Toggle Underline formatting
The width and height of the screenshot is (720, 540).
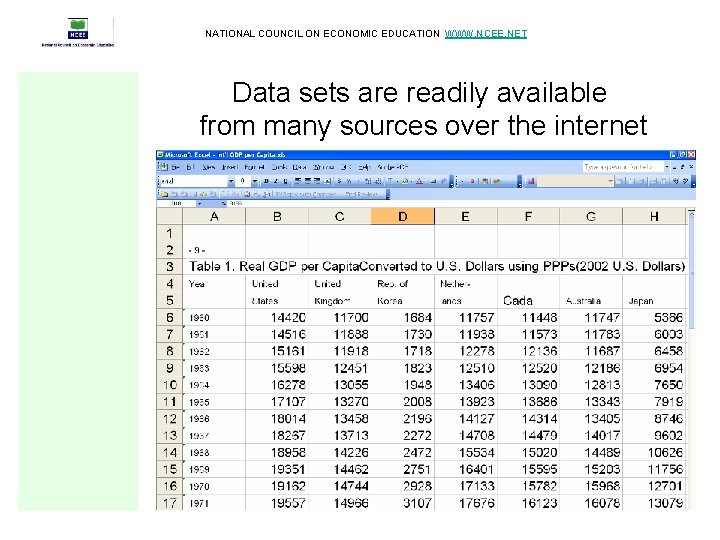(x=285, y=181)
